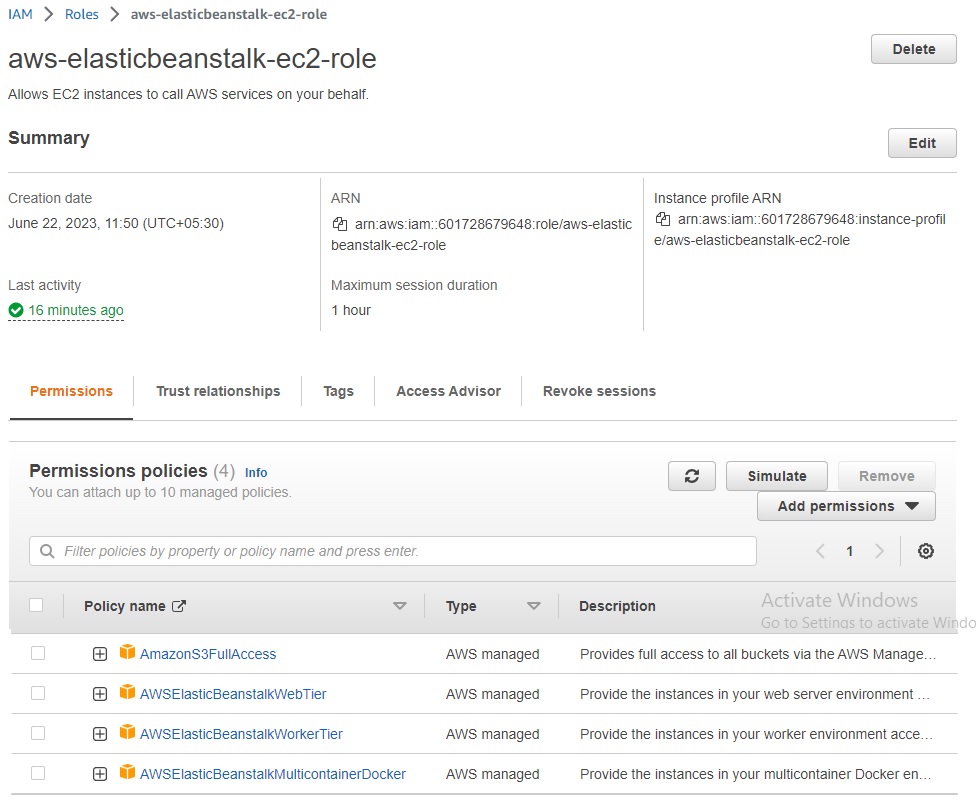Click 'Provides full access to all buckets' description
Viewport: 976px width, 802px height.
point(758,654)
